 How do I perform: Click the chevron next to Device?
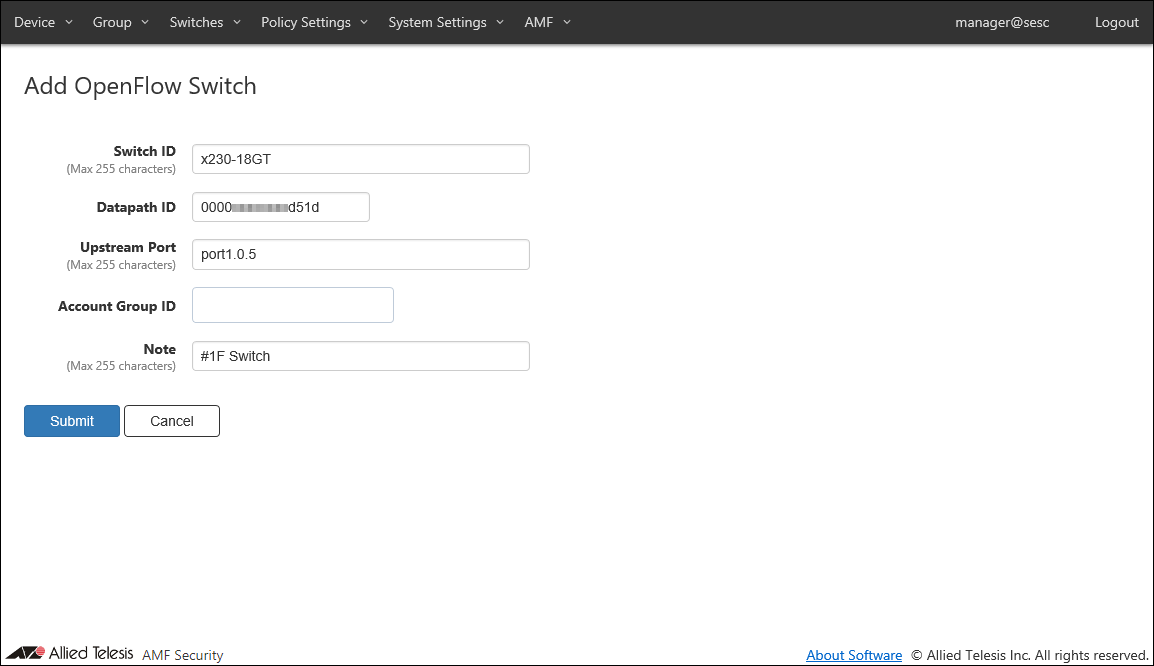(x=69, y=22)
